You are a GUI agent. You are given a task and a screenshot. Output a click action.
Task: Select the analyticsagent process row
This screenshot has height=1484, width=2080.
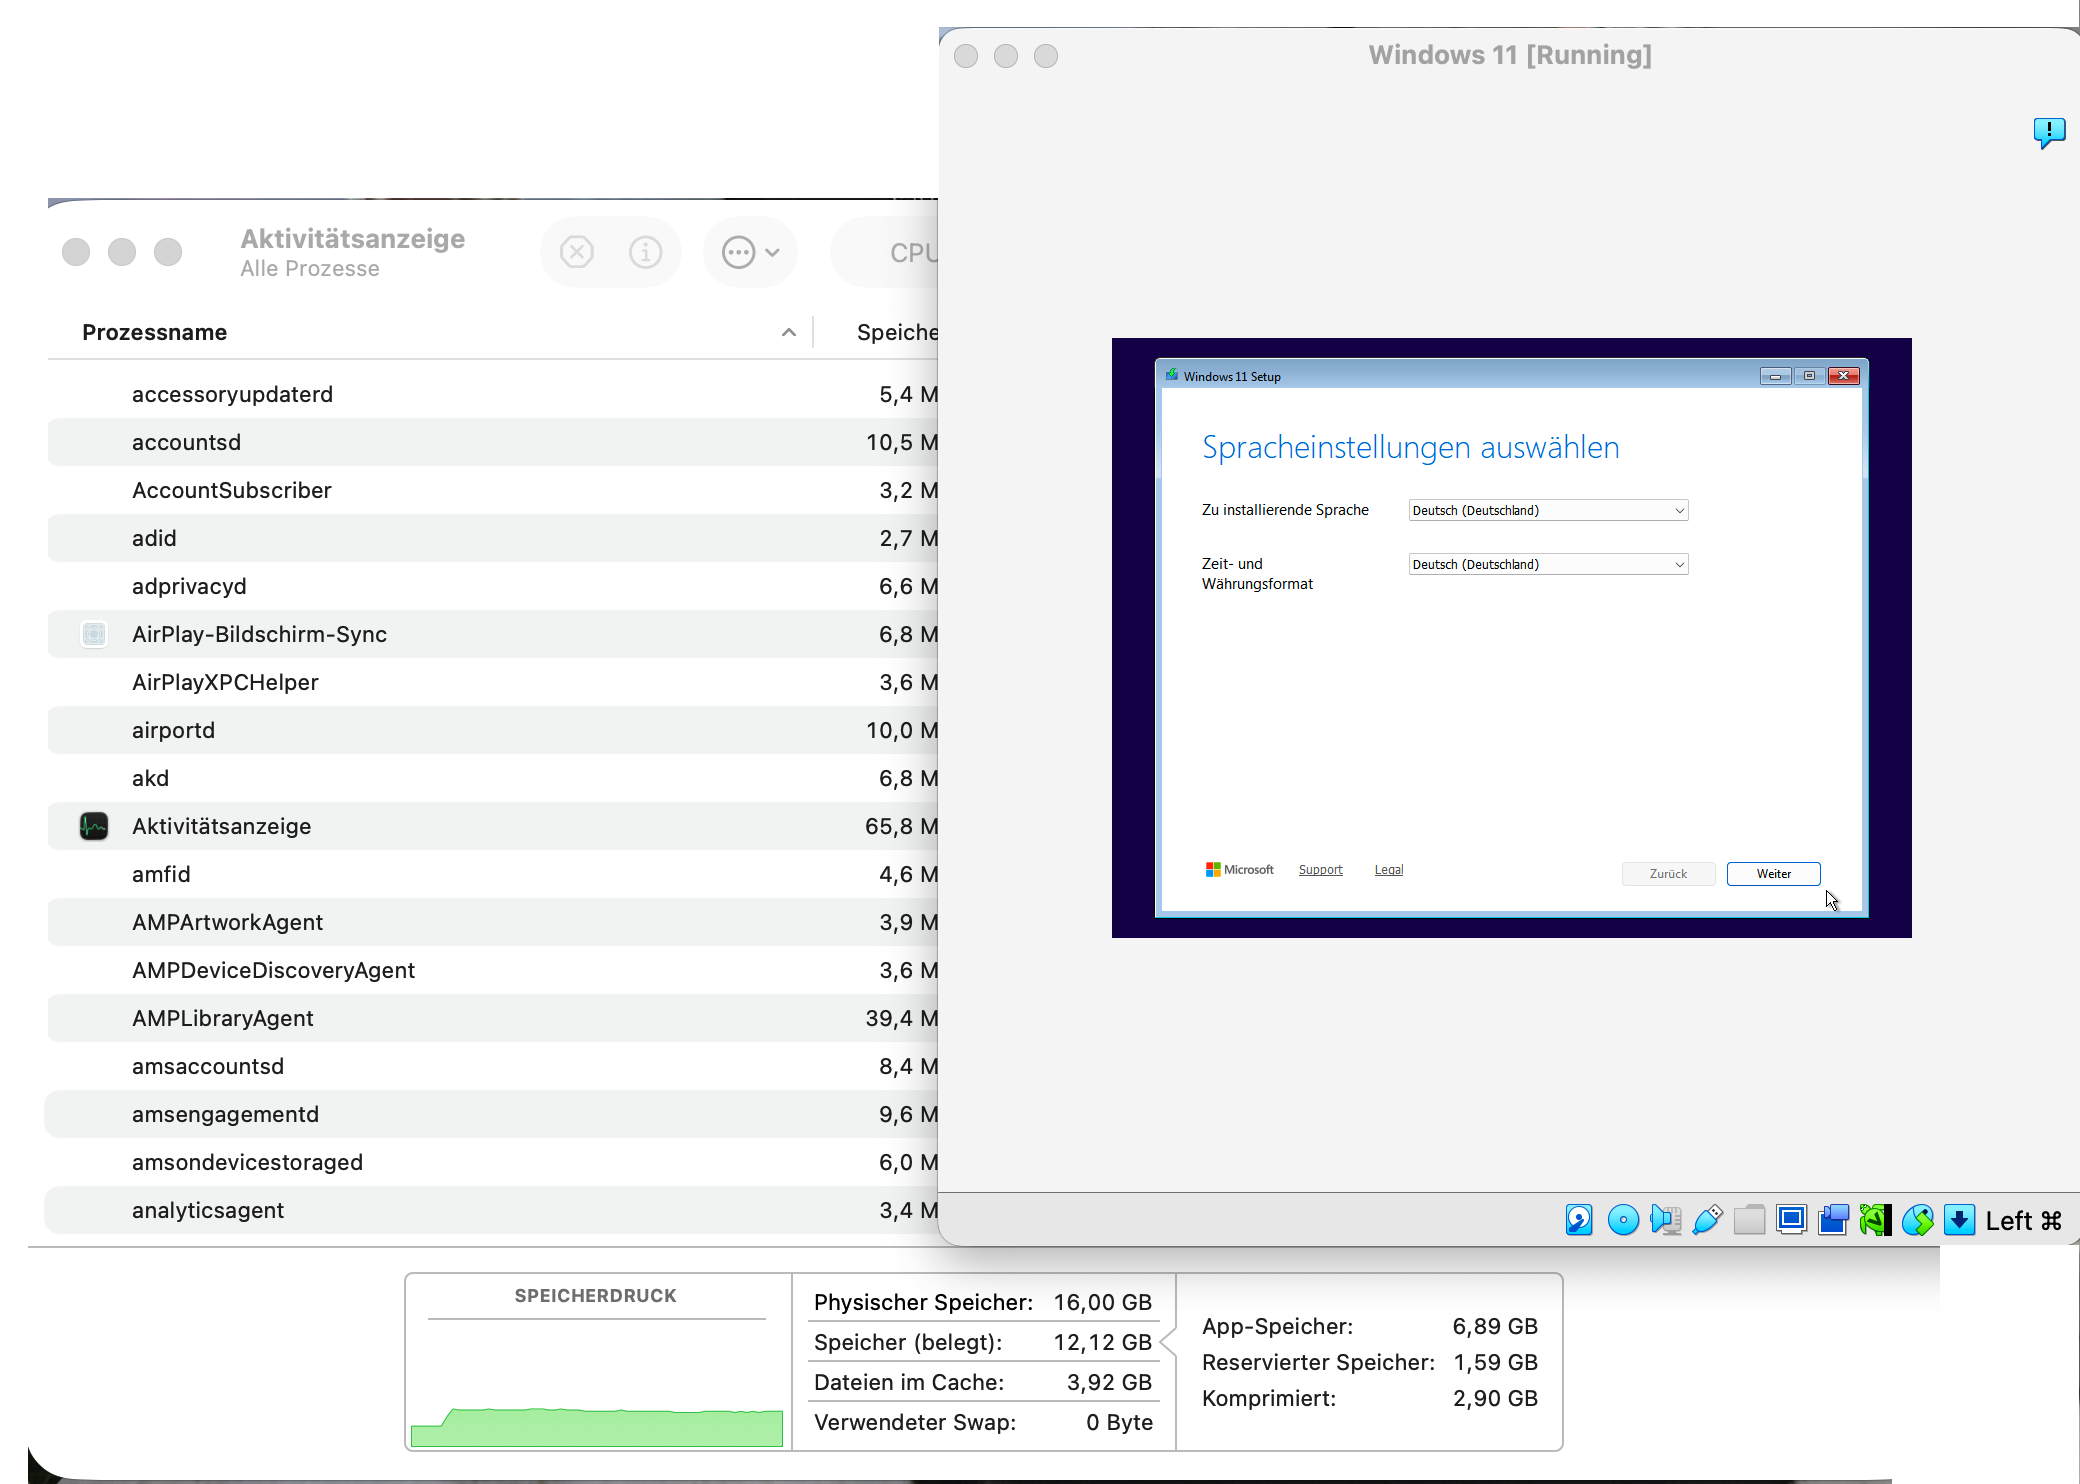493,1210
